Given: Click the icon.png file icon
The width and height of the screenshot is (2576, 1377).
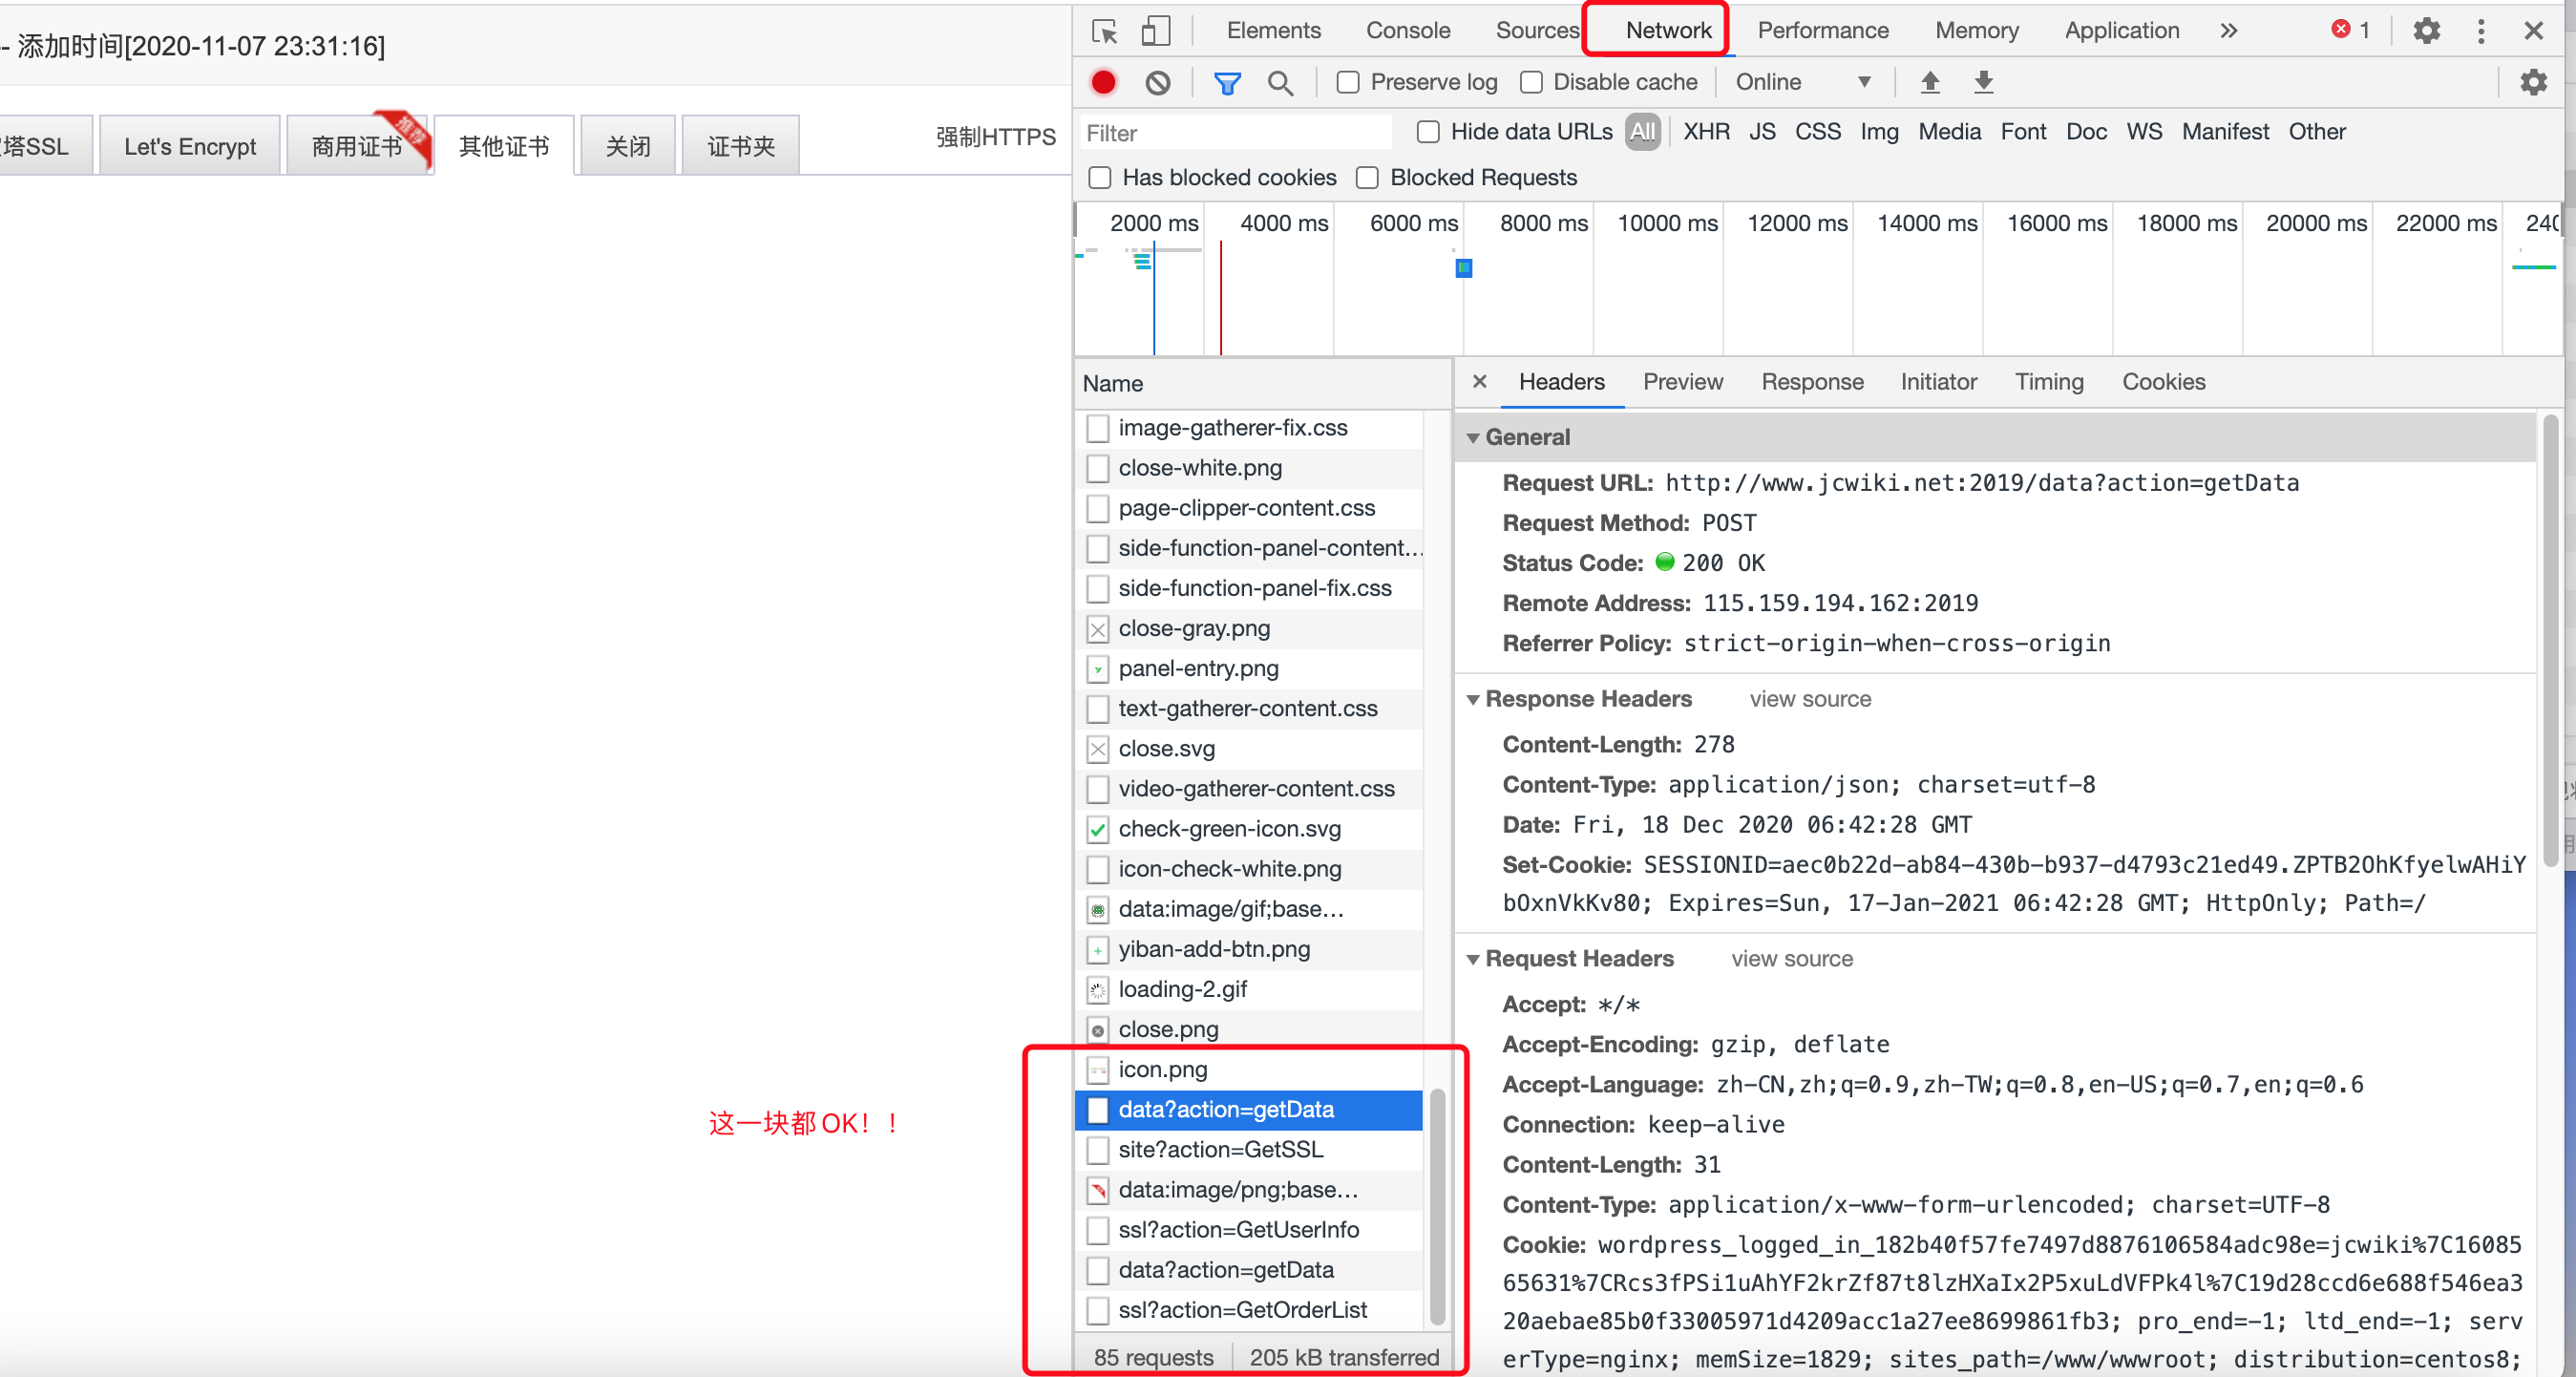Looking at the screenshot, I should [x=1097, y=1070].
